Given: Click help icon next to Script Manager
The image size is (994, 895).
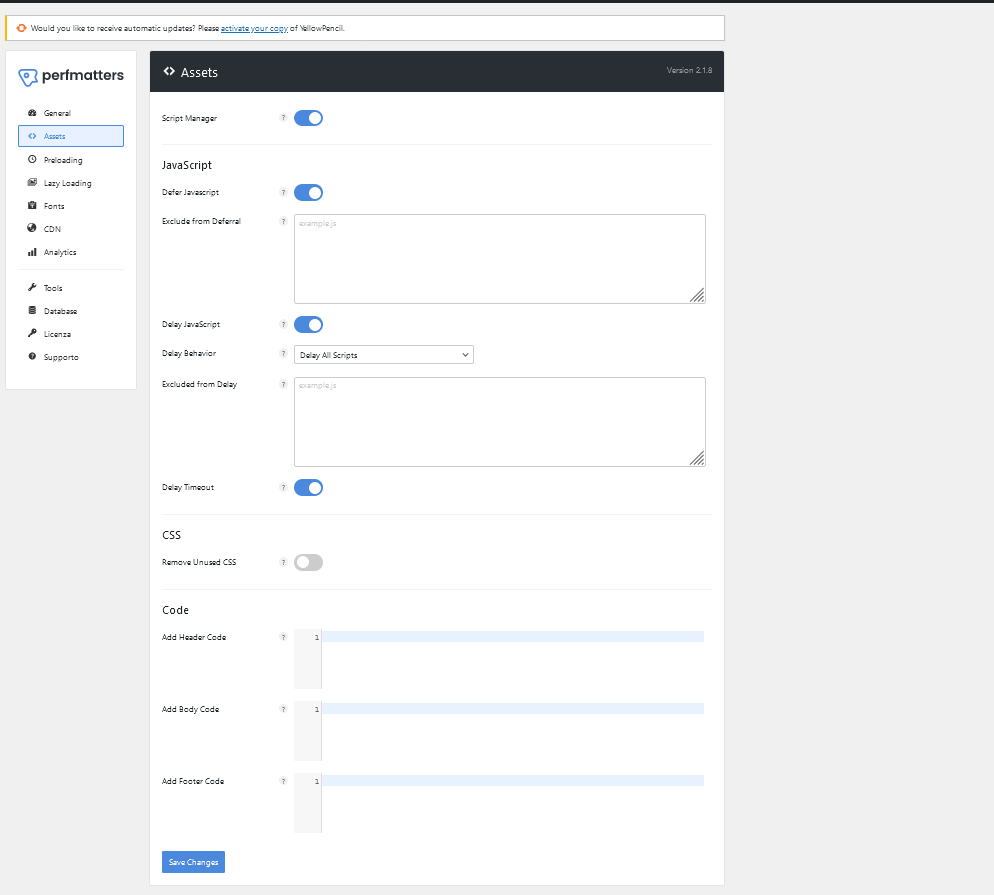Looking at the screenshot, I should pyautogui.click(x=283, y=118).
